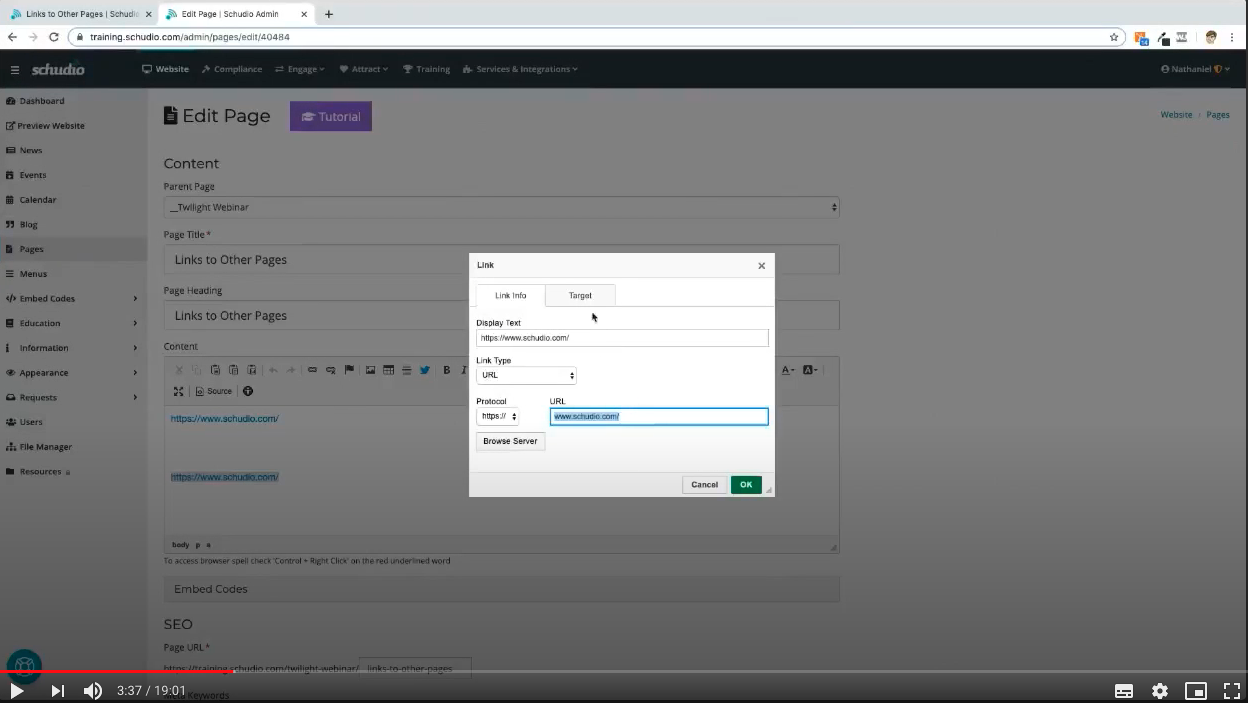Screen dimensions: 1248x703
Task: Click the Paste from Word icon
Action: (251, 370)
